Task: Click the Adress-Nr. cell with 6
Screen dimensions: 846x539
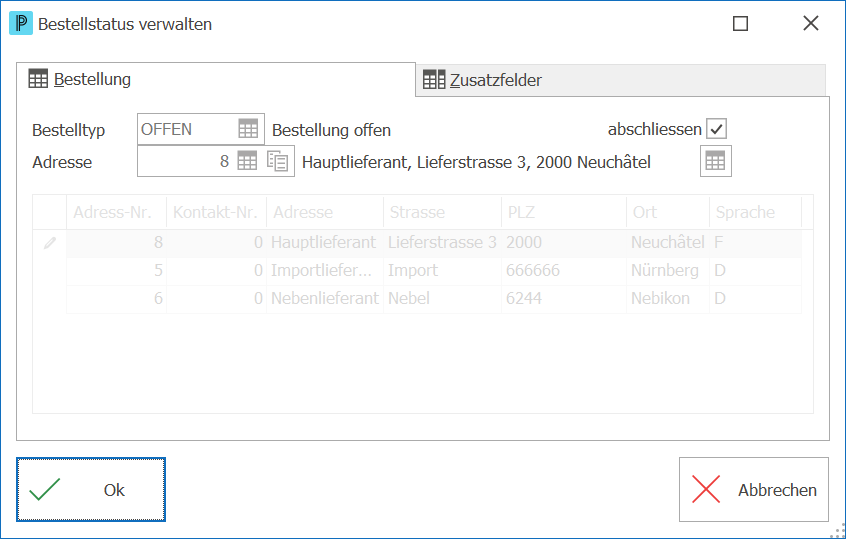Action: 117,299
